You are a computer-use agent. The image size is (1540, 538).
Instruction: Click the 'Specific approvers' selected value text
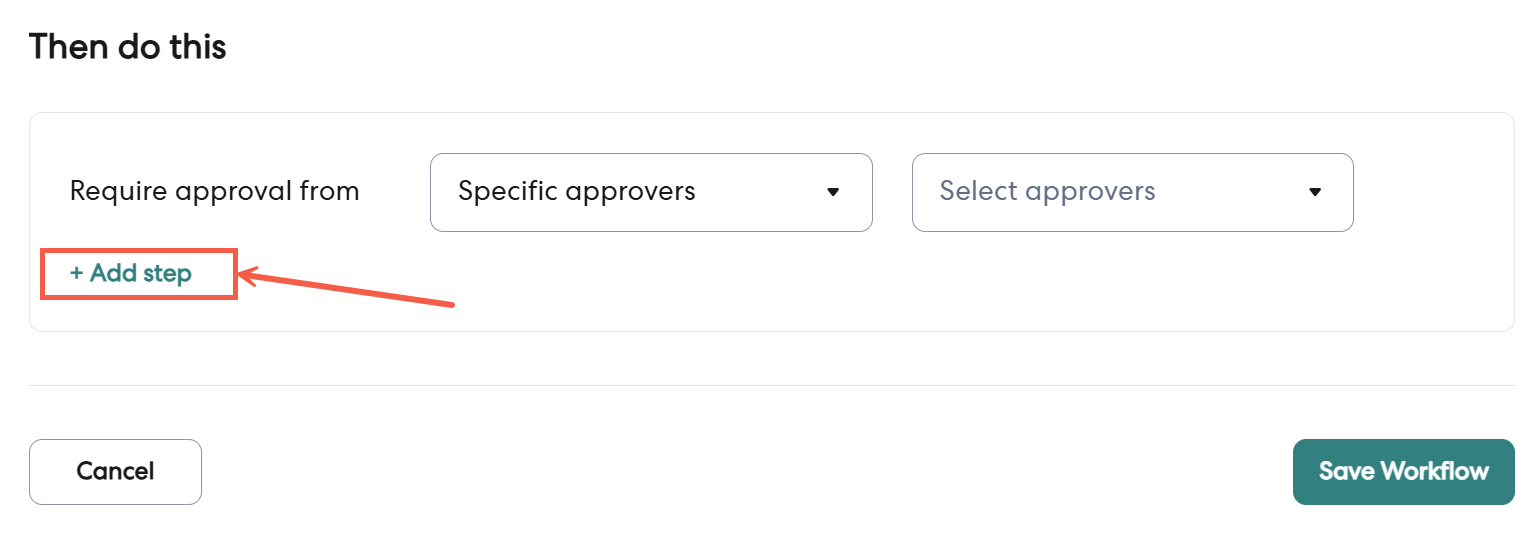click(576, 191)
